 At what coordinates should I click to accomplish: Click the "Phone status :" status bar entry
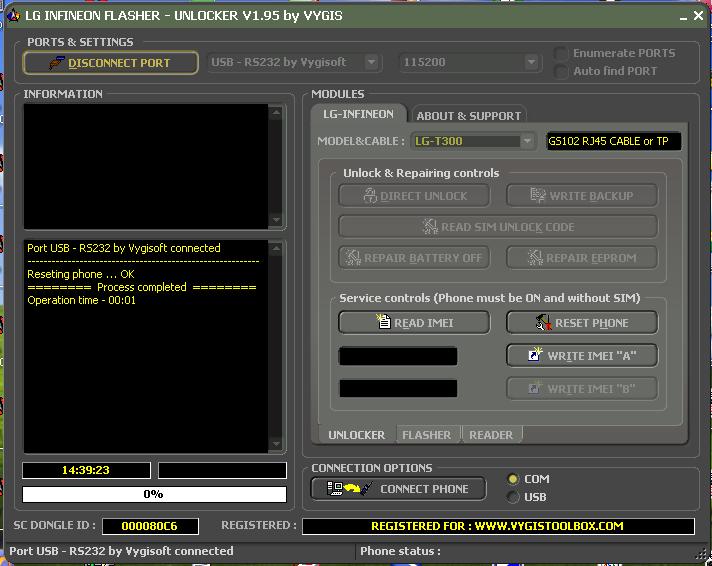tap(400, 551)
